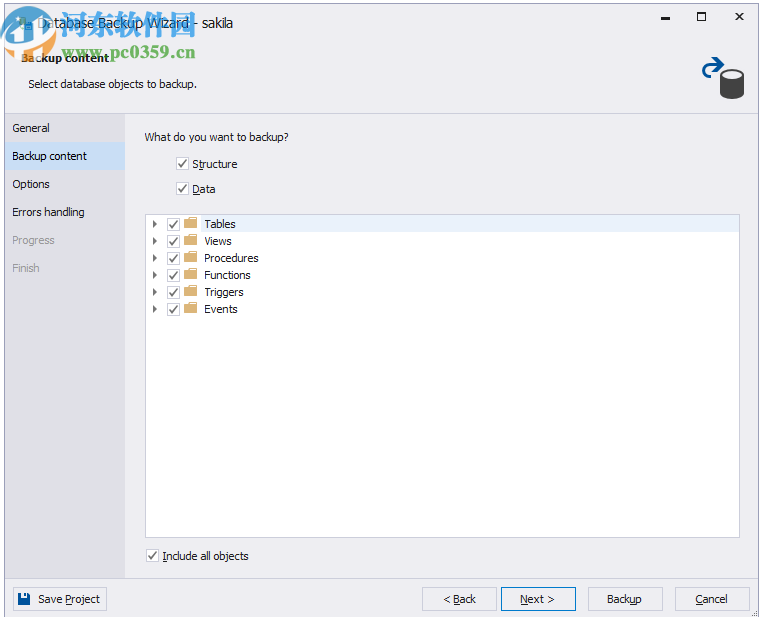The width and height of the screenshot is (760, 617).
Task: Select the Finish step
Action: click(x=65, y=268)
